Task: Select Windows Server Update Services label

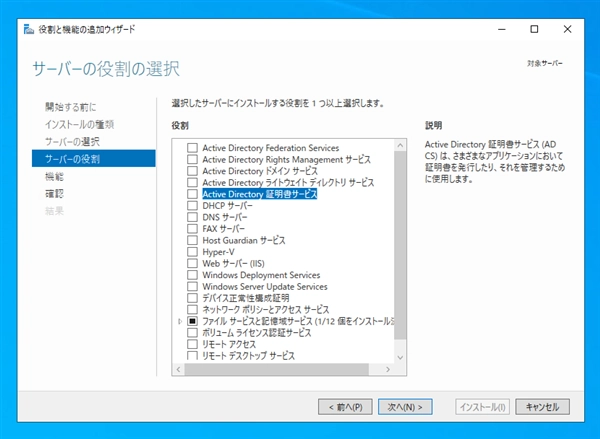Action: coord(265,286)
